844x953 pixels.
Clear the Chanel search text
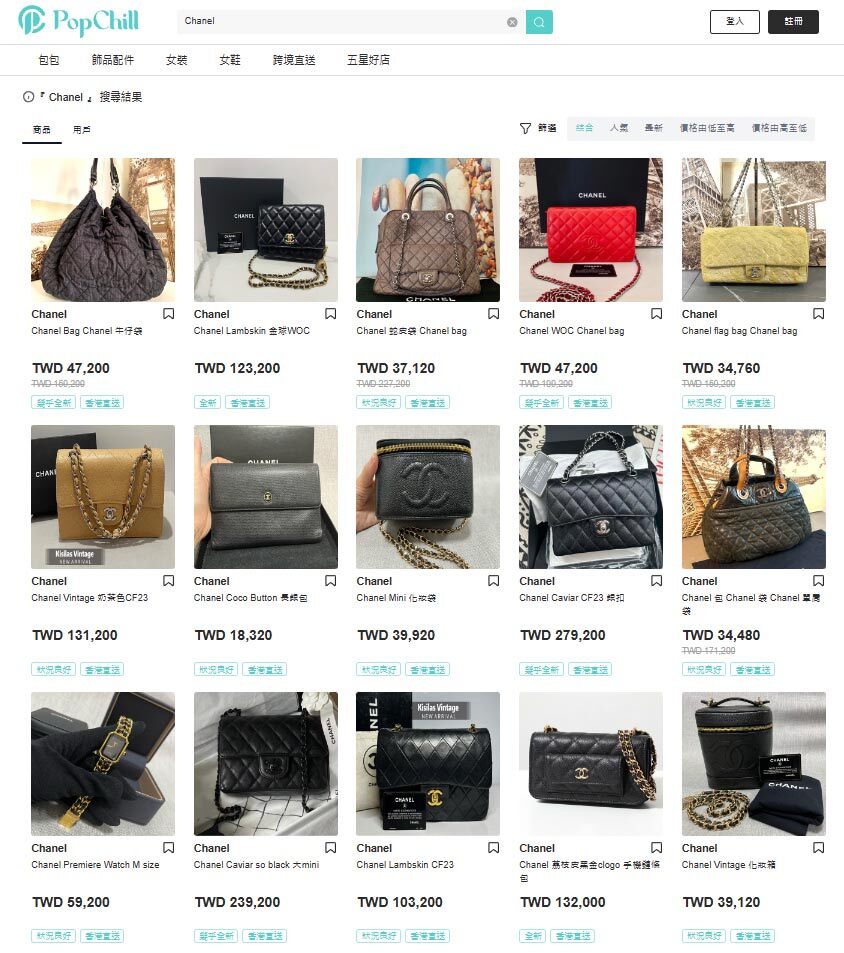pos(512,22)
